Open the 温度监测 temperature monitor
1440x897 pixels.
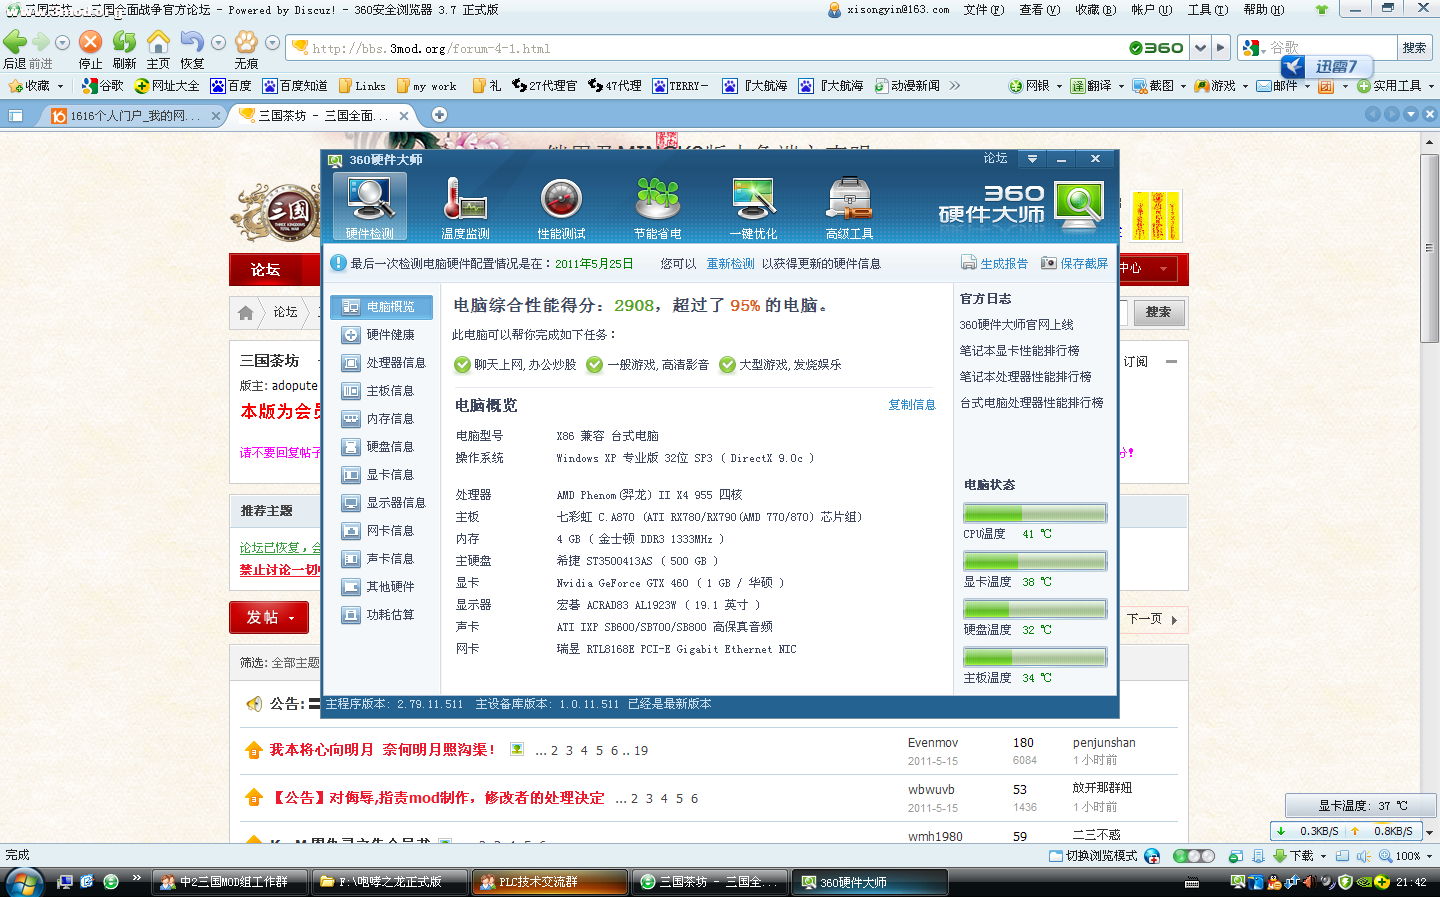click(x=465, y=207)
